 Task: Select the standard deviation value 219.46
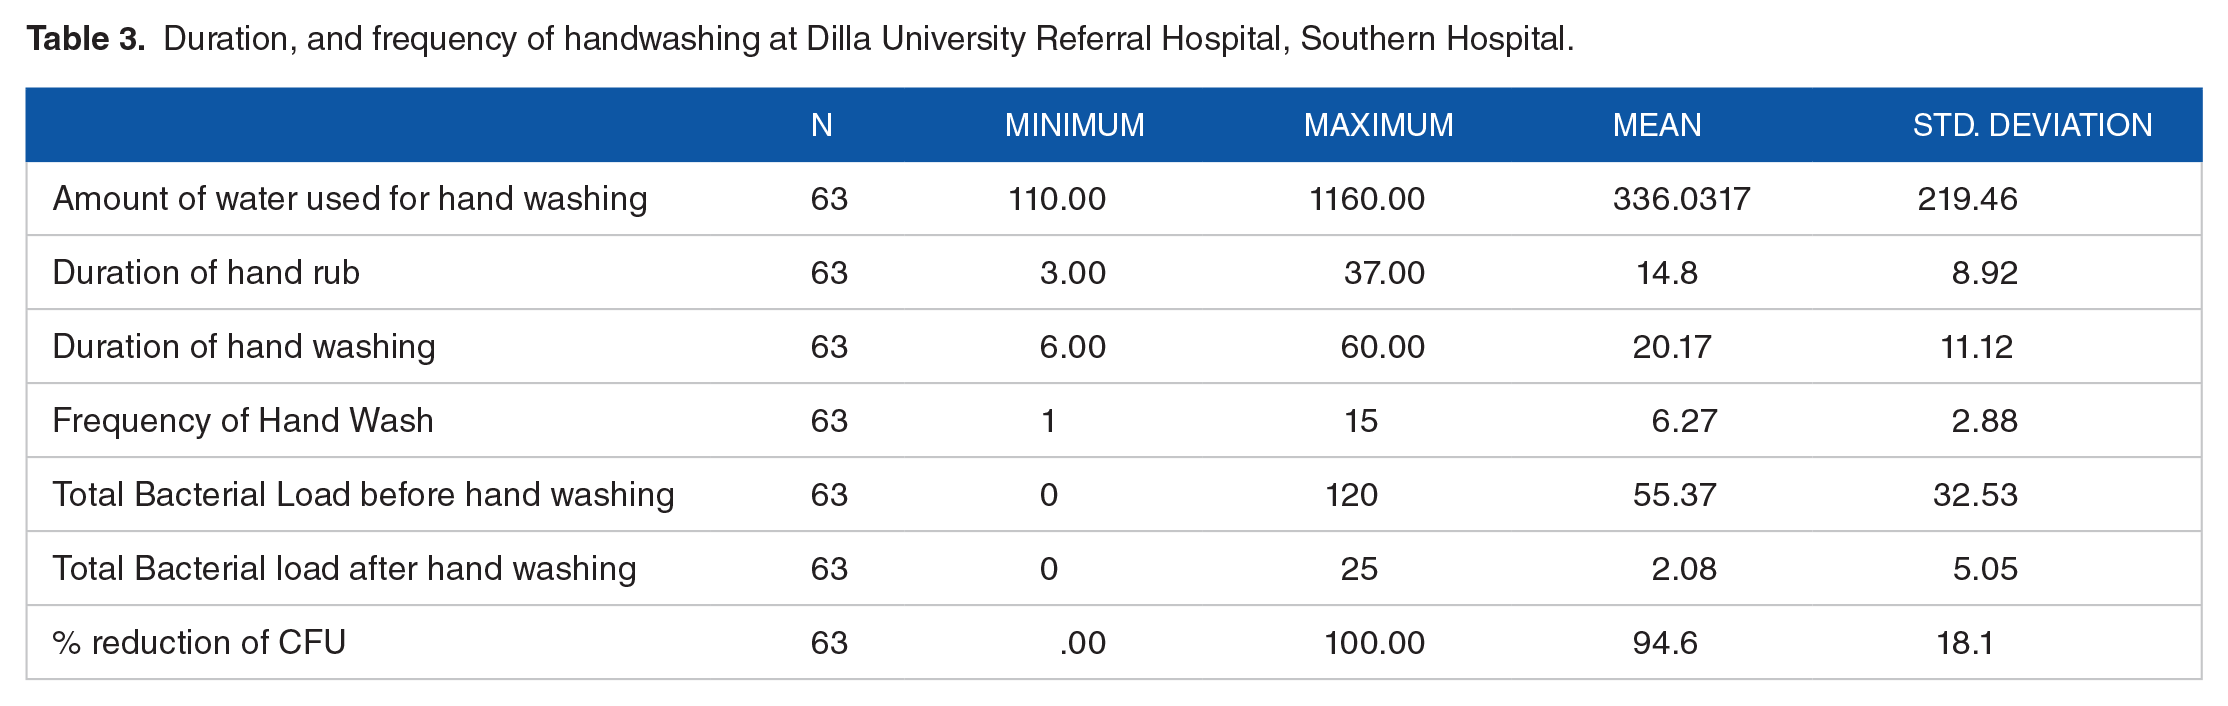point(1967,199)
